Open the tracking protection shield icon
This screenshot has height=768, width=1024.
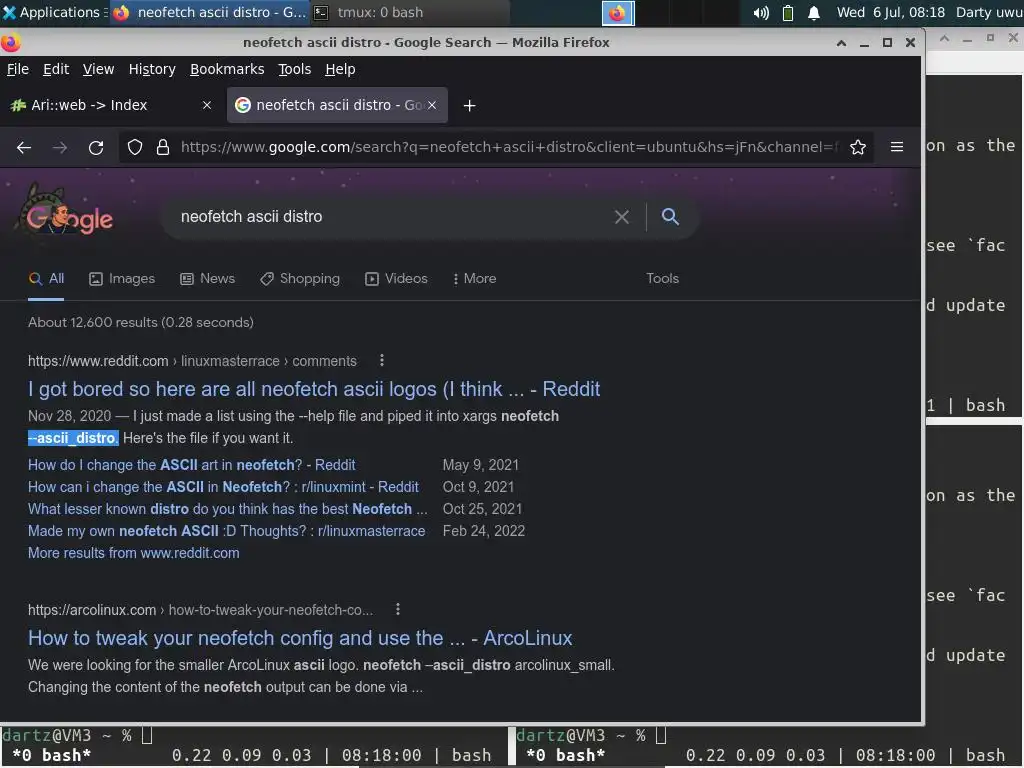coord(135,148)
